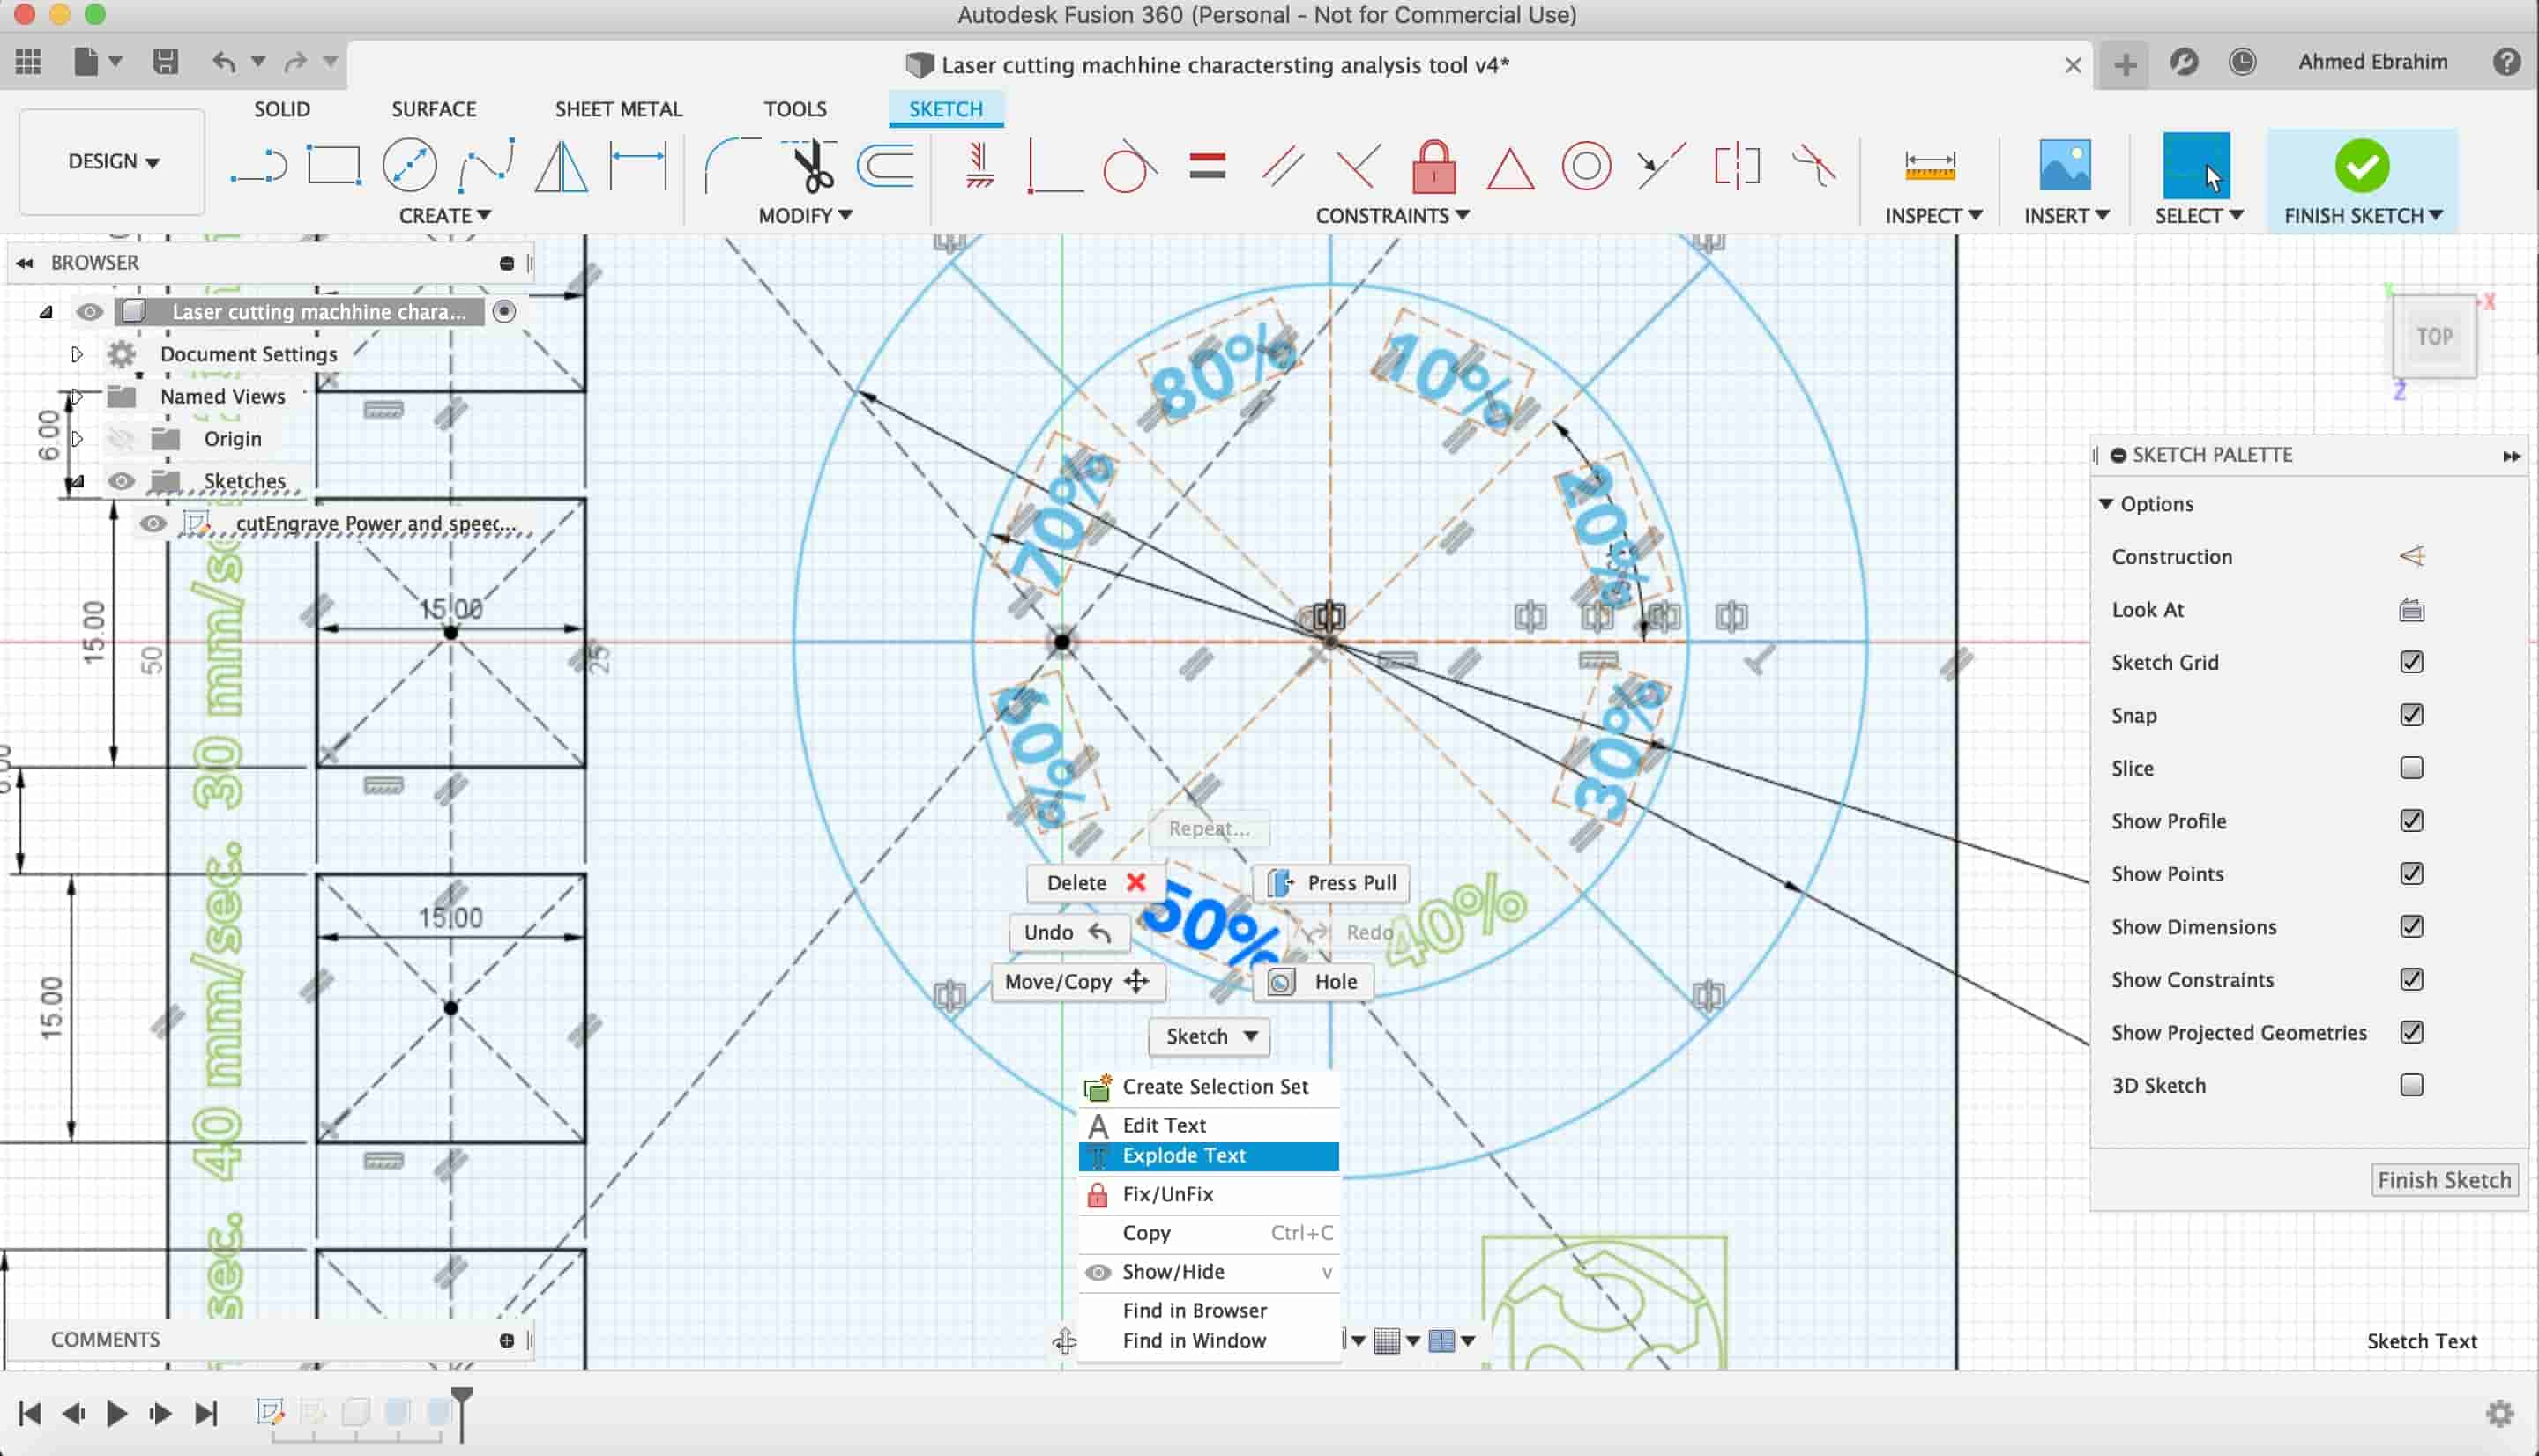Screen dimensions: 2539x1456
Task: Expand Document Settings tree node
Action: [77, 354]
